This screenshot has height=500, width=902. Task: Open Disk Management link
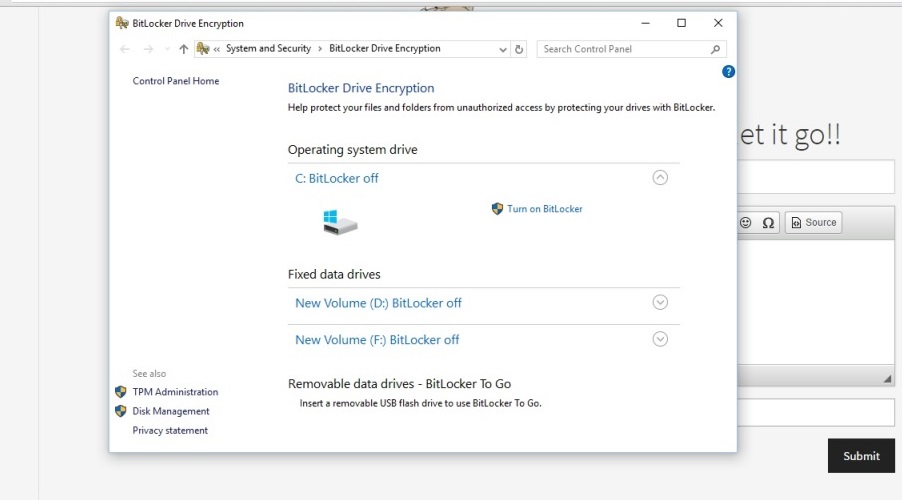pyautogui.click(x=171, y=411)
